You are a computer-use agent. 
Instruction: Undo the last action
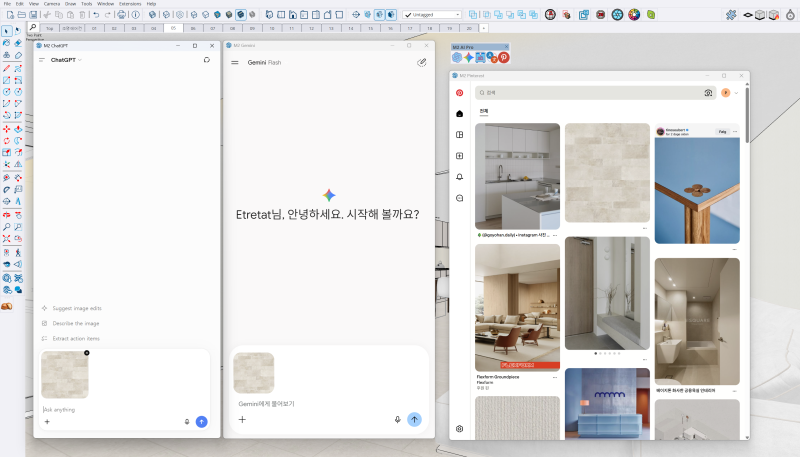click(x=96, y=15)
